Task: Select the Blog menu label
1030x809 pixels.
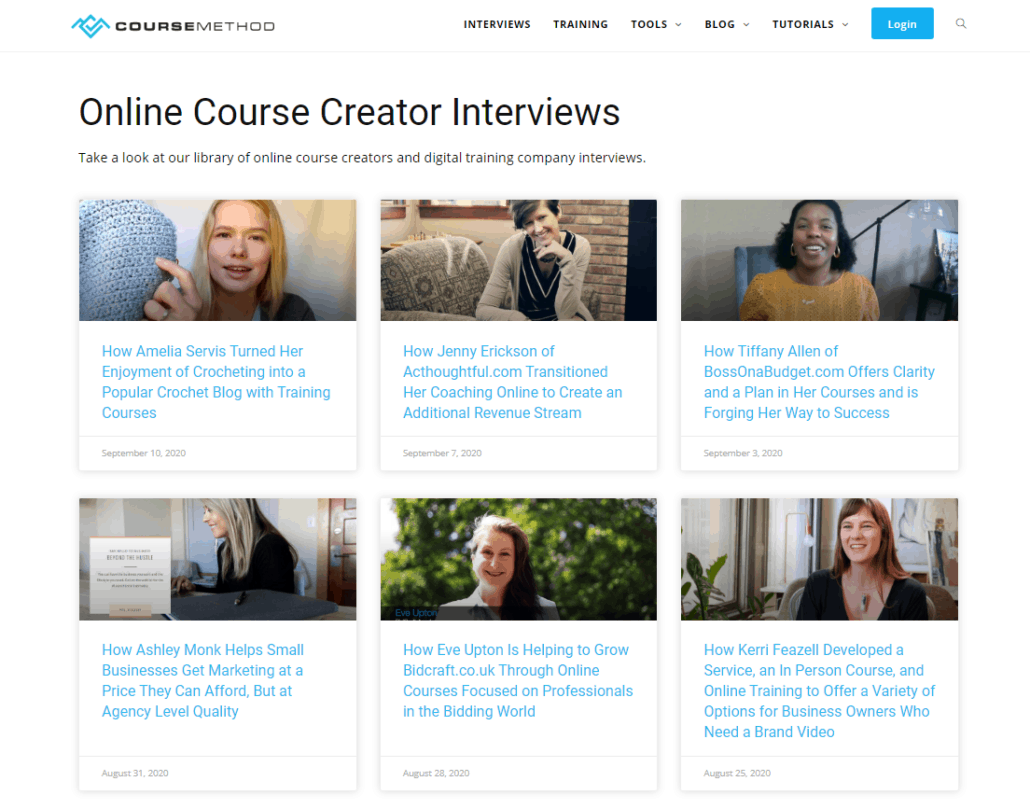Action: click(x=719, y=24)
